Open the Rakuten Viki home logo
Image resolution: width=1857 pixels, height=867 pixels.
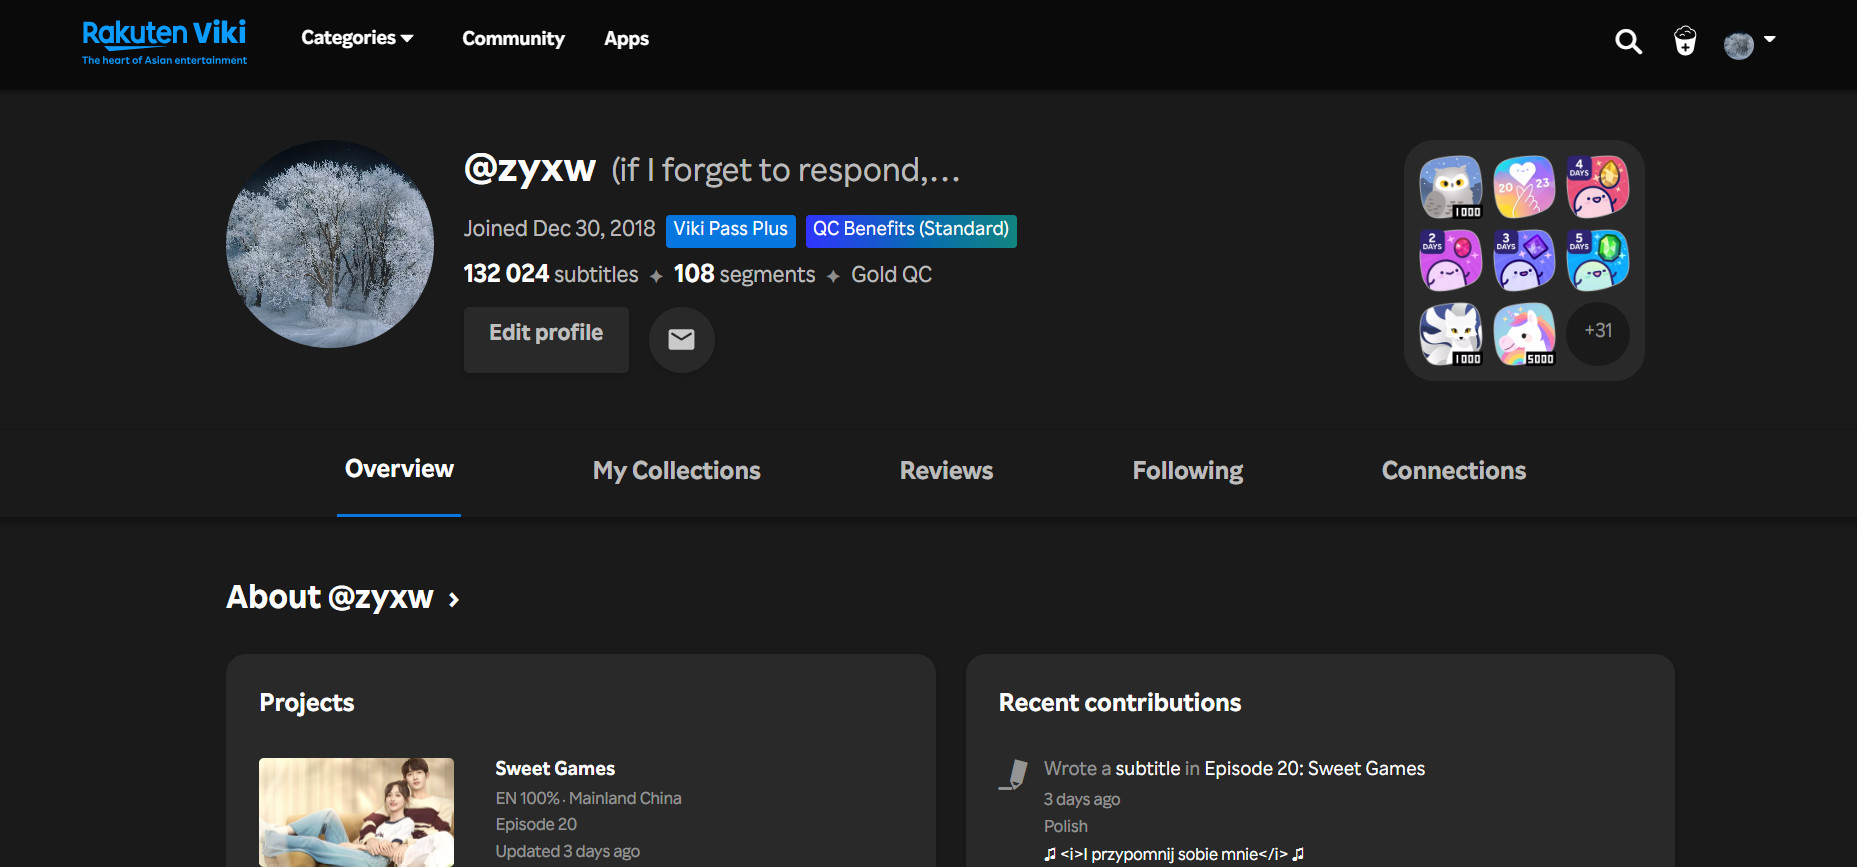pos(164,42)
